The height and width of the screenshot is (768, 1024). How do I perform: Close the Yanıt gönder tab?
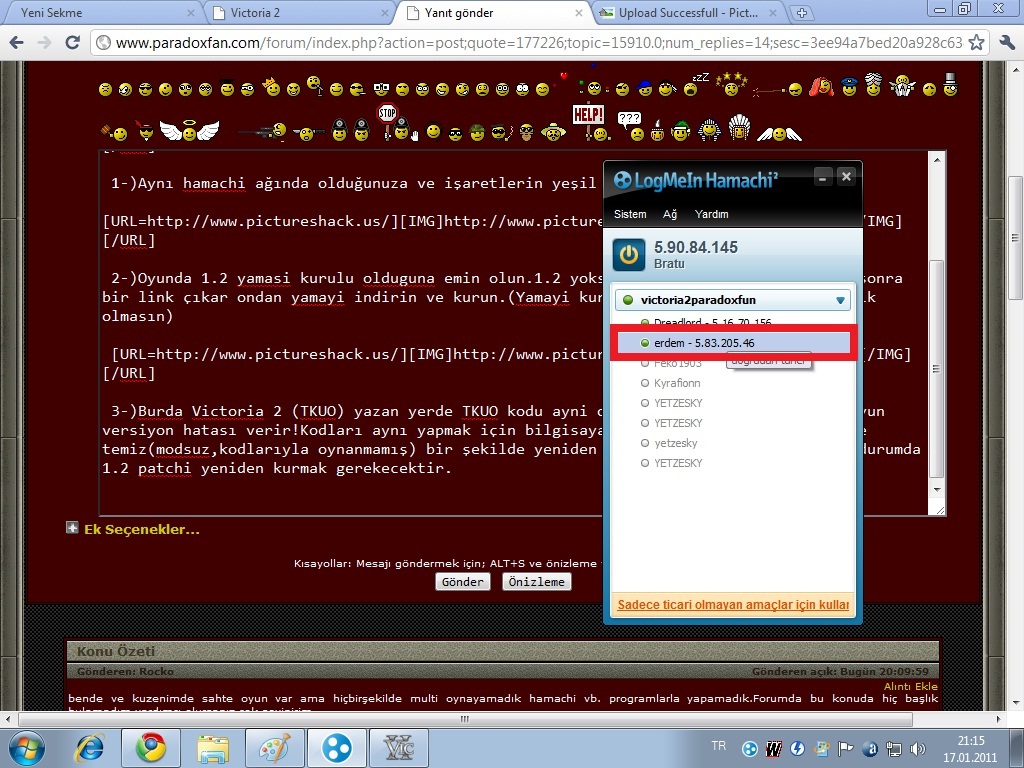(x=579, y=13)
